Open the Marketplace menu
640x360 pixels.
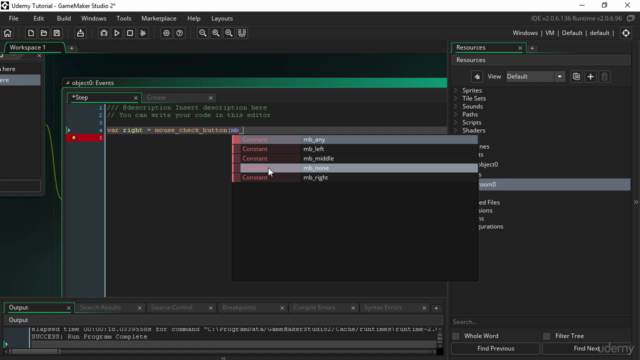point(159,18)
